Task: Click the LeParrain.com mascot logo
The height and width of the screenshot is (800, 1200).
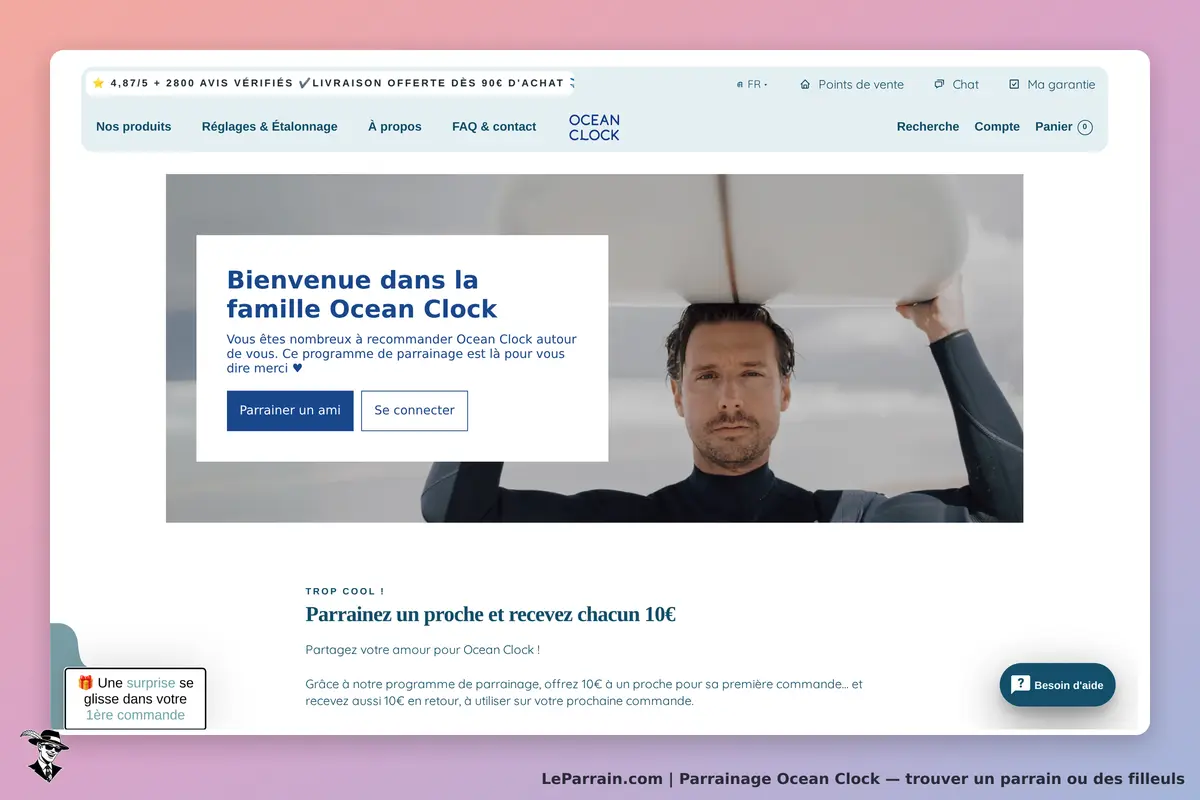Action: point(43,755)
